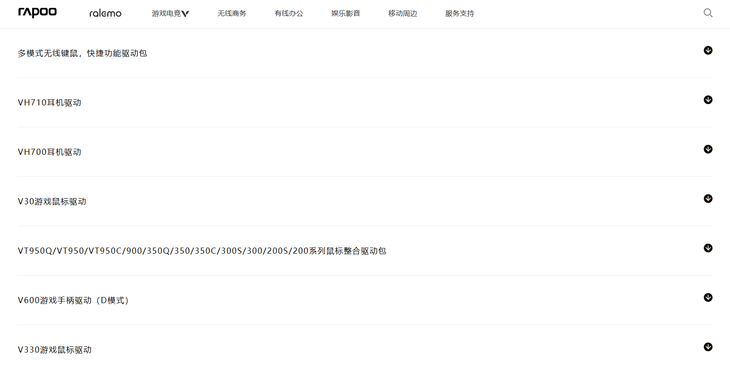Viewport: 730px width, 374px height.
Task: Open the 移动周边 menu
Action: (403, 14)
